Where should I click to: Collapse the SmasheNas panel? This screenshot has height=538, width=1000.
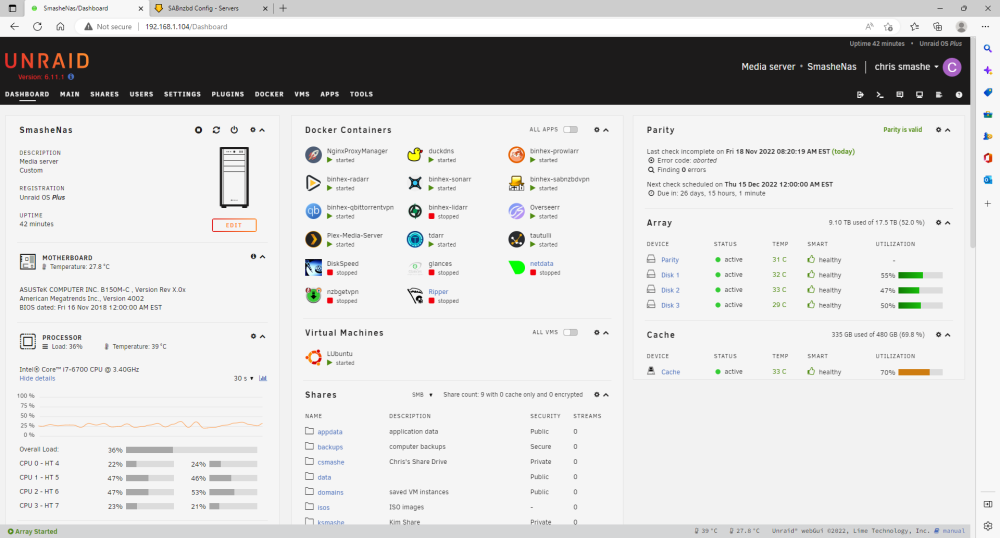(262, 130)
